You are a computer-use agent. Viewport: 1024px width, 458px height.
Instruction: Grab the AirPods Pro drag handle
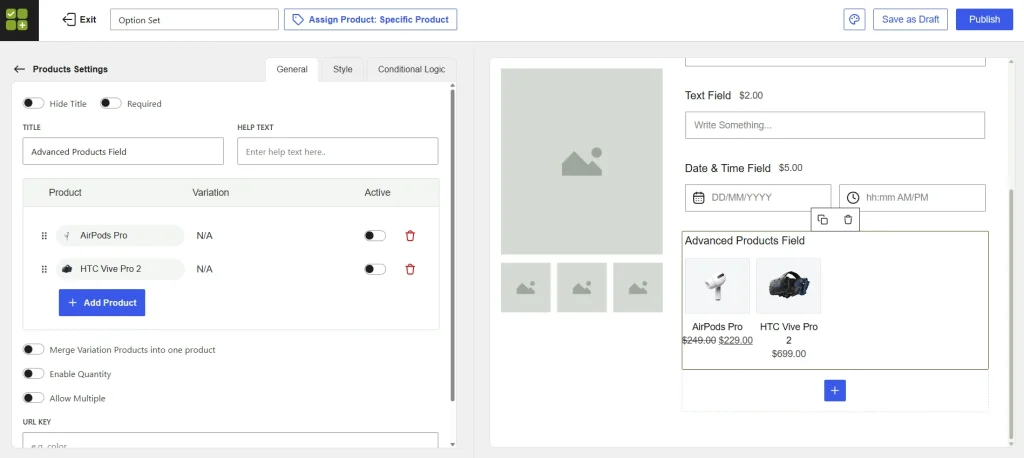[x=44, y=236]
